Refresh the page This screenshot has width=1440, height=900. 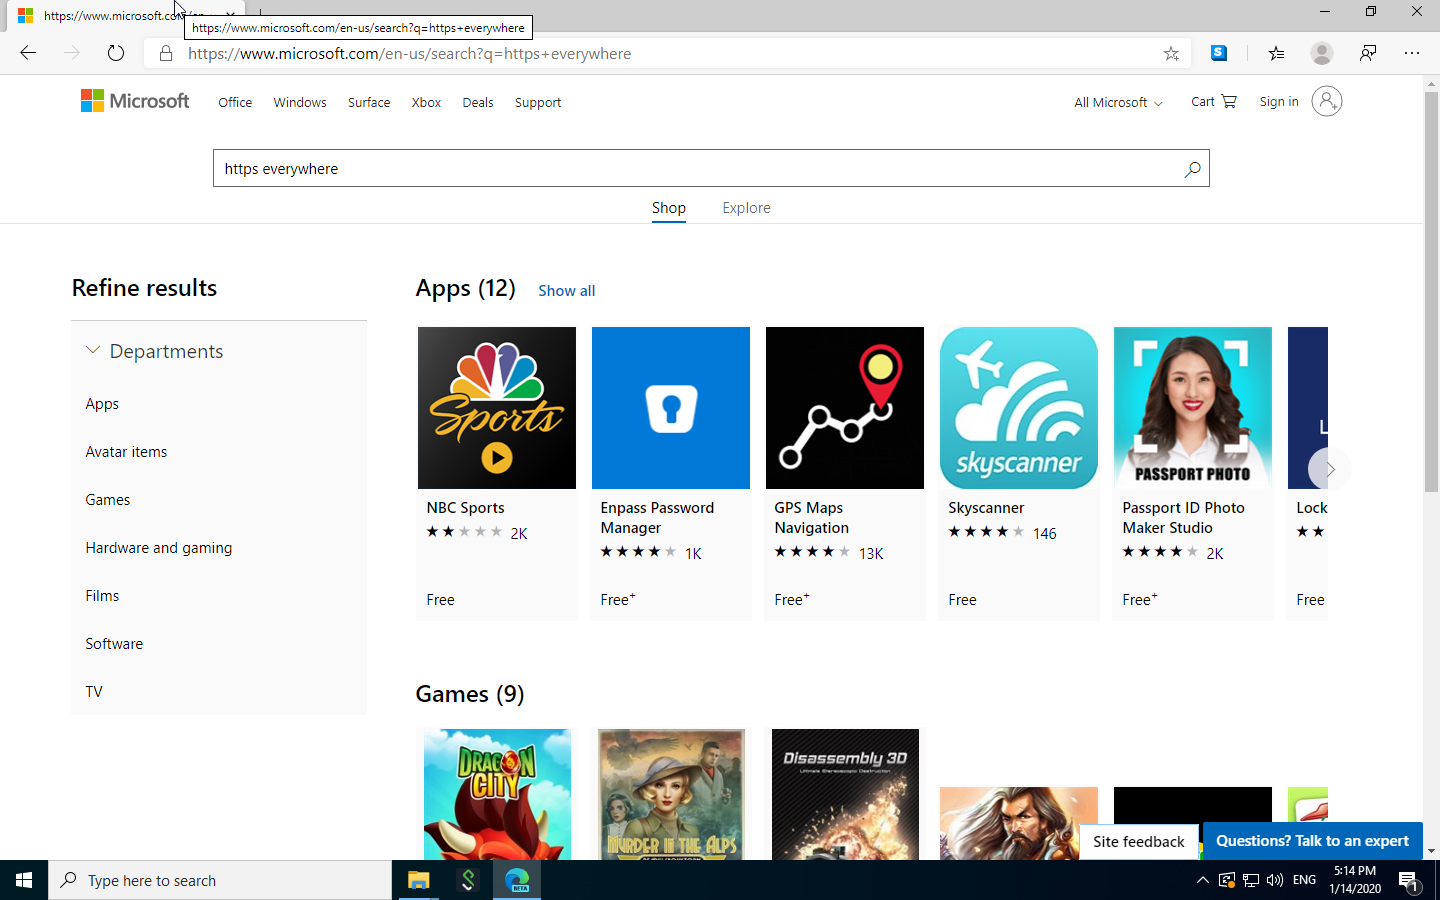pyautogui.click(x=115, y=53)
